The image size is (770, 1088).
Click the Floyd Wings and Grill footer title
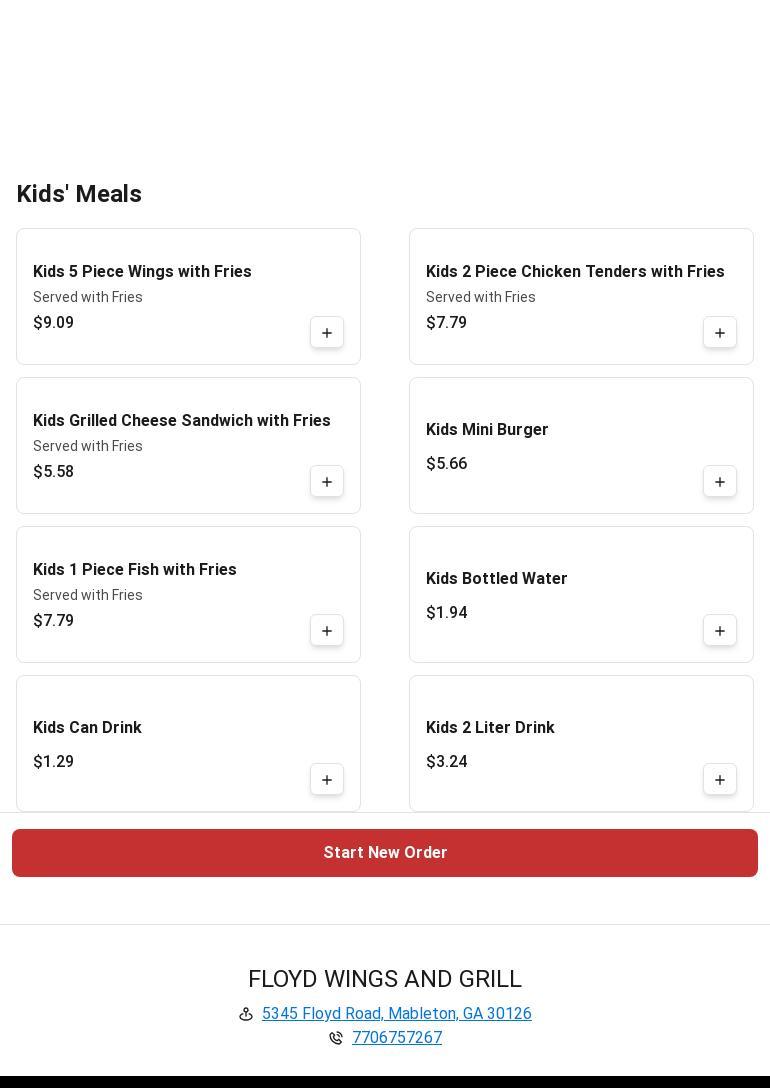tap(385, 979)
